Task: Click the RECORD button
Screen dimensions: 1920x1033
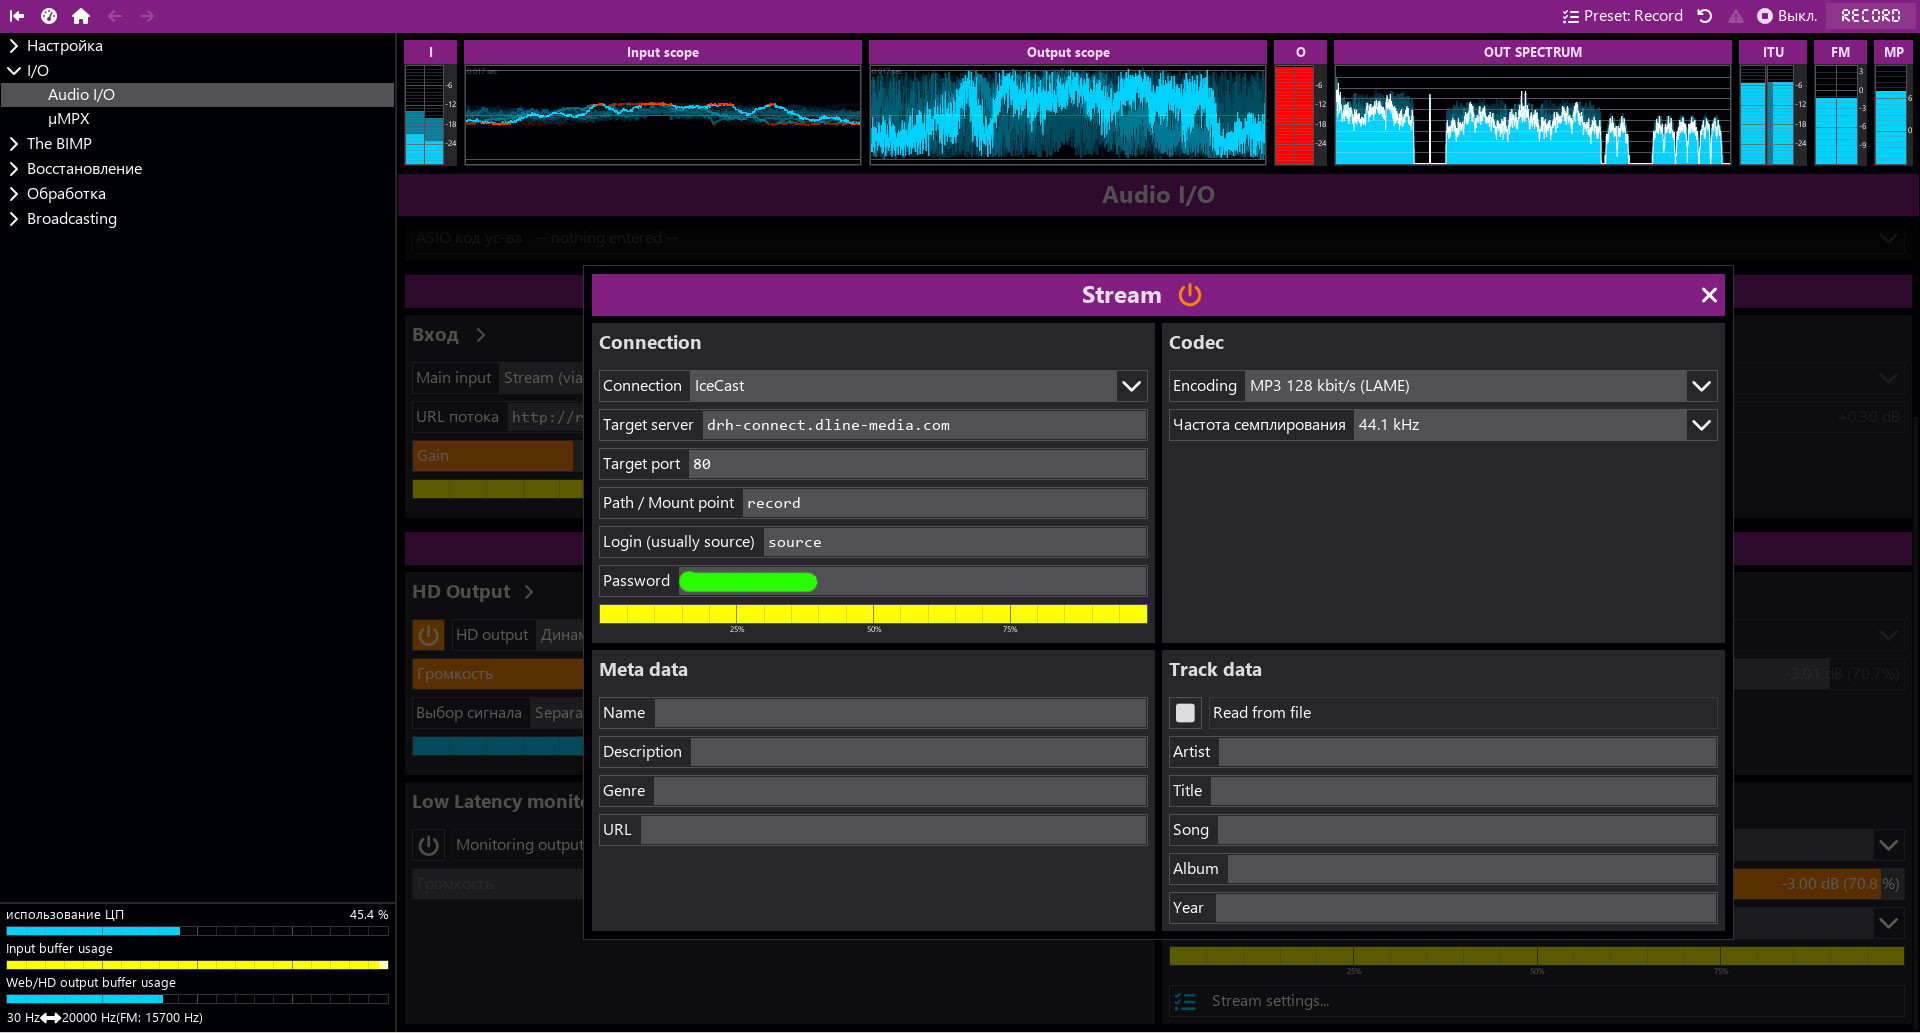Action: [x=1871, y=16]
